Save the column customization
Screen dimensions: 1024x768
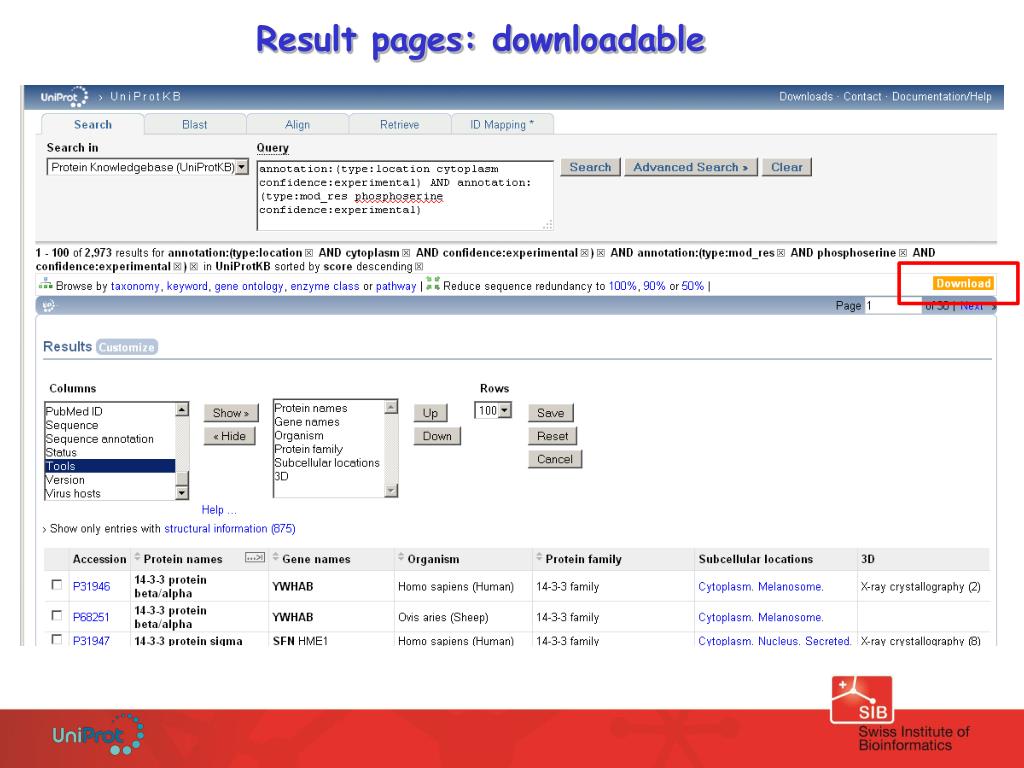[551, 413]
